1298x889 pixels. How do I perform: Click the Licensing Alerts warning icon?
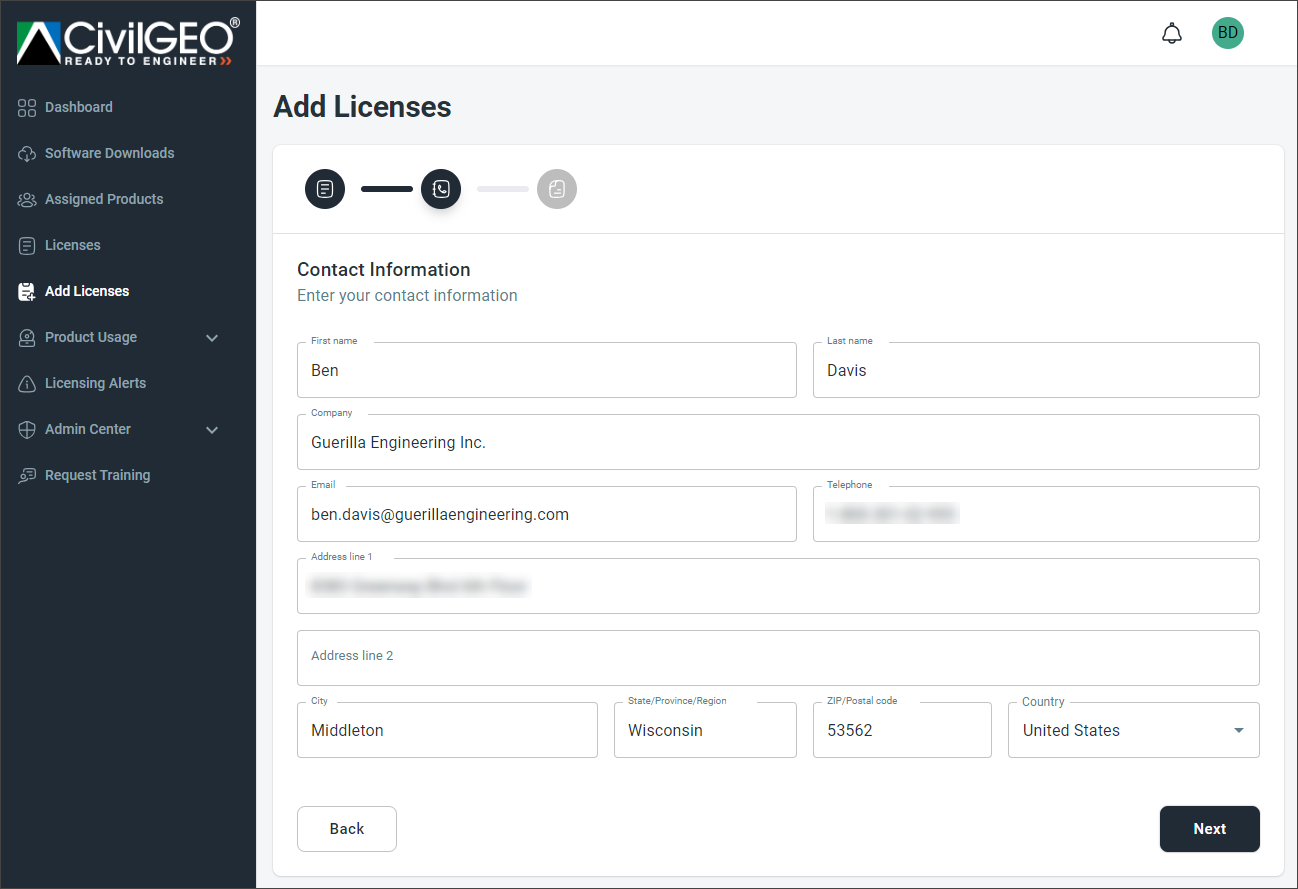coord(27,384)
